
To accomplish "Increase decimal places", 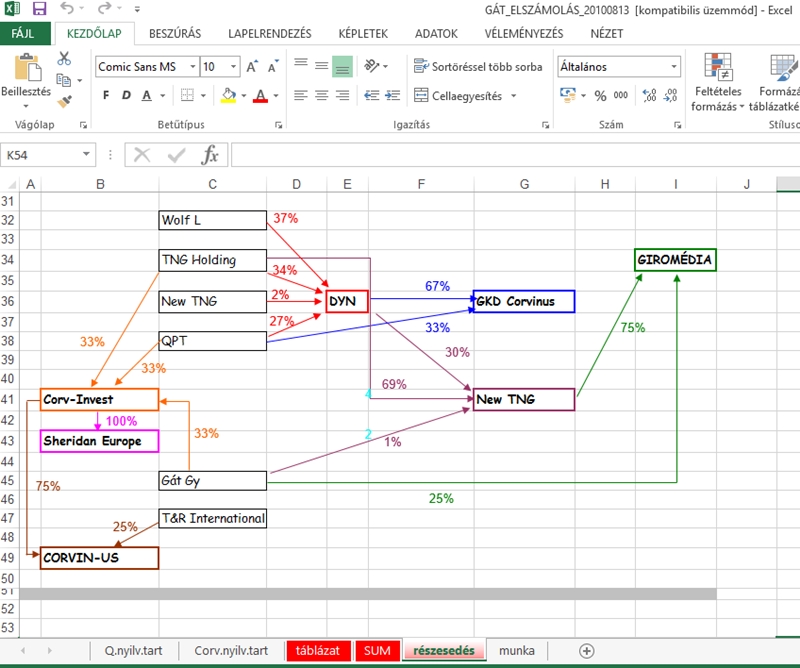I will [649, 95].
